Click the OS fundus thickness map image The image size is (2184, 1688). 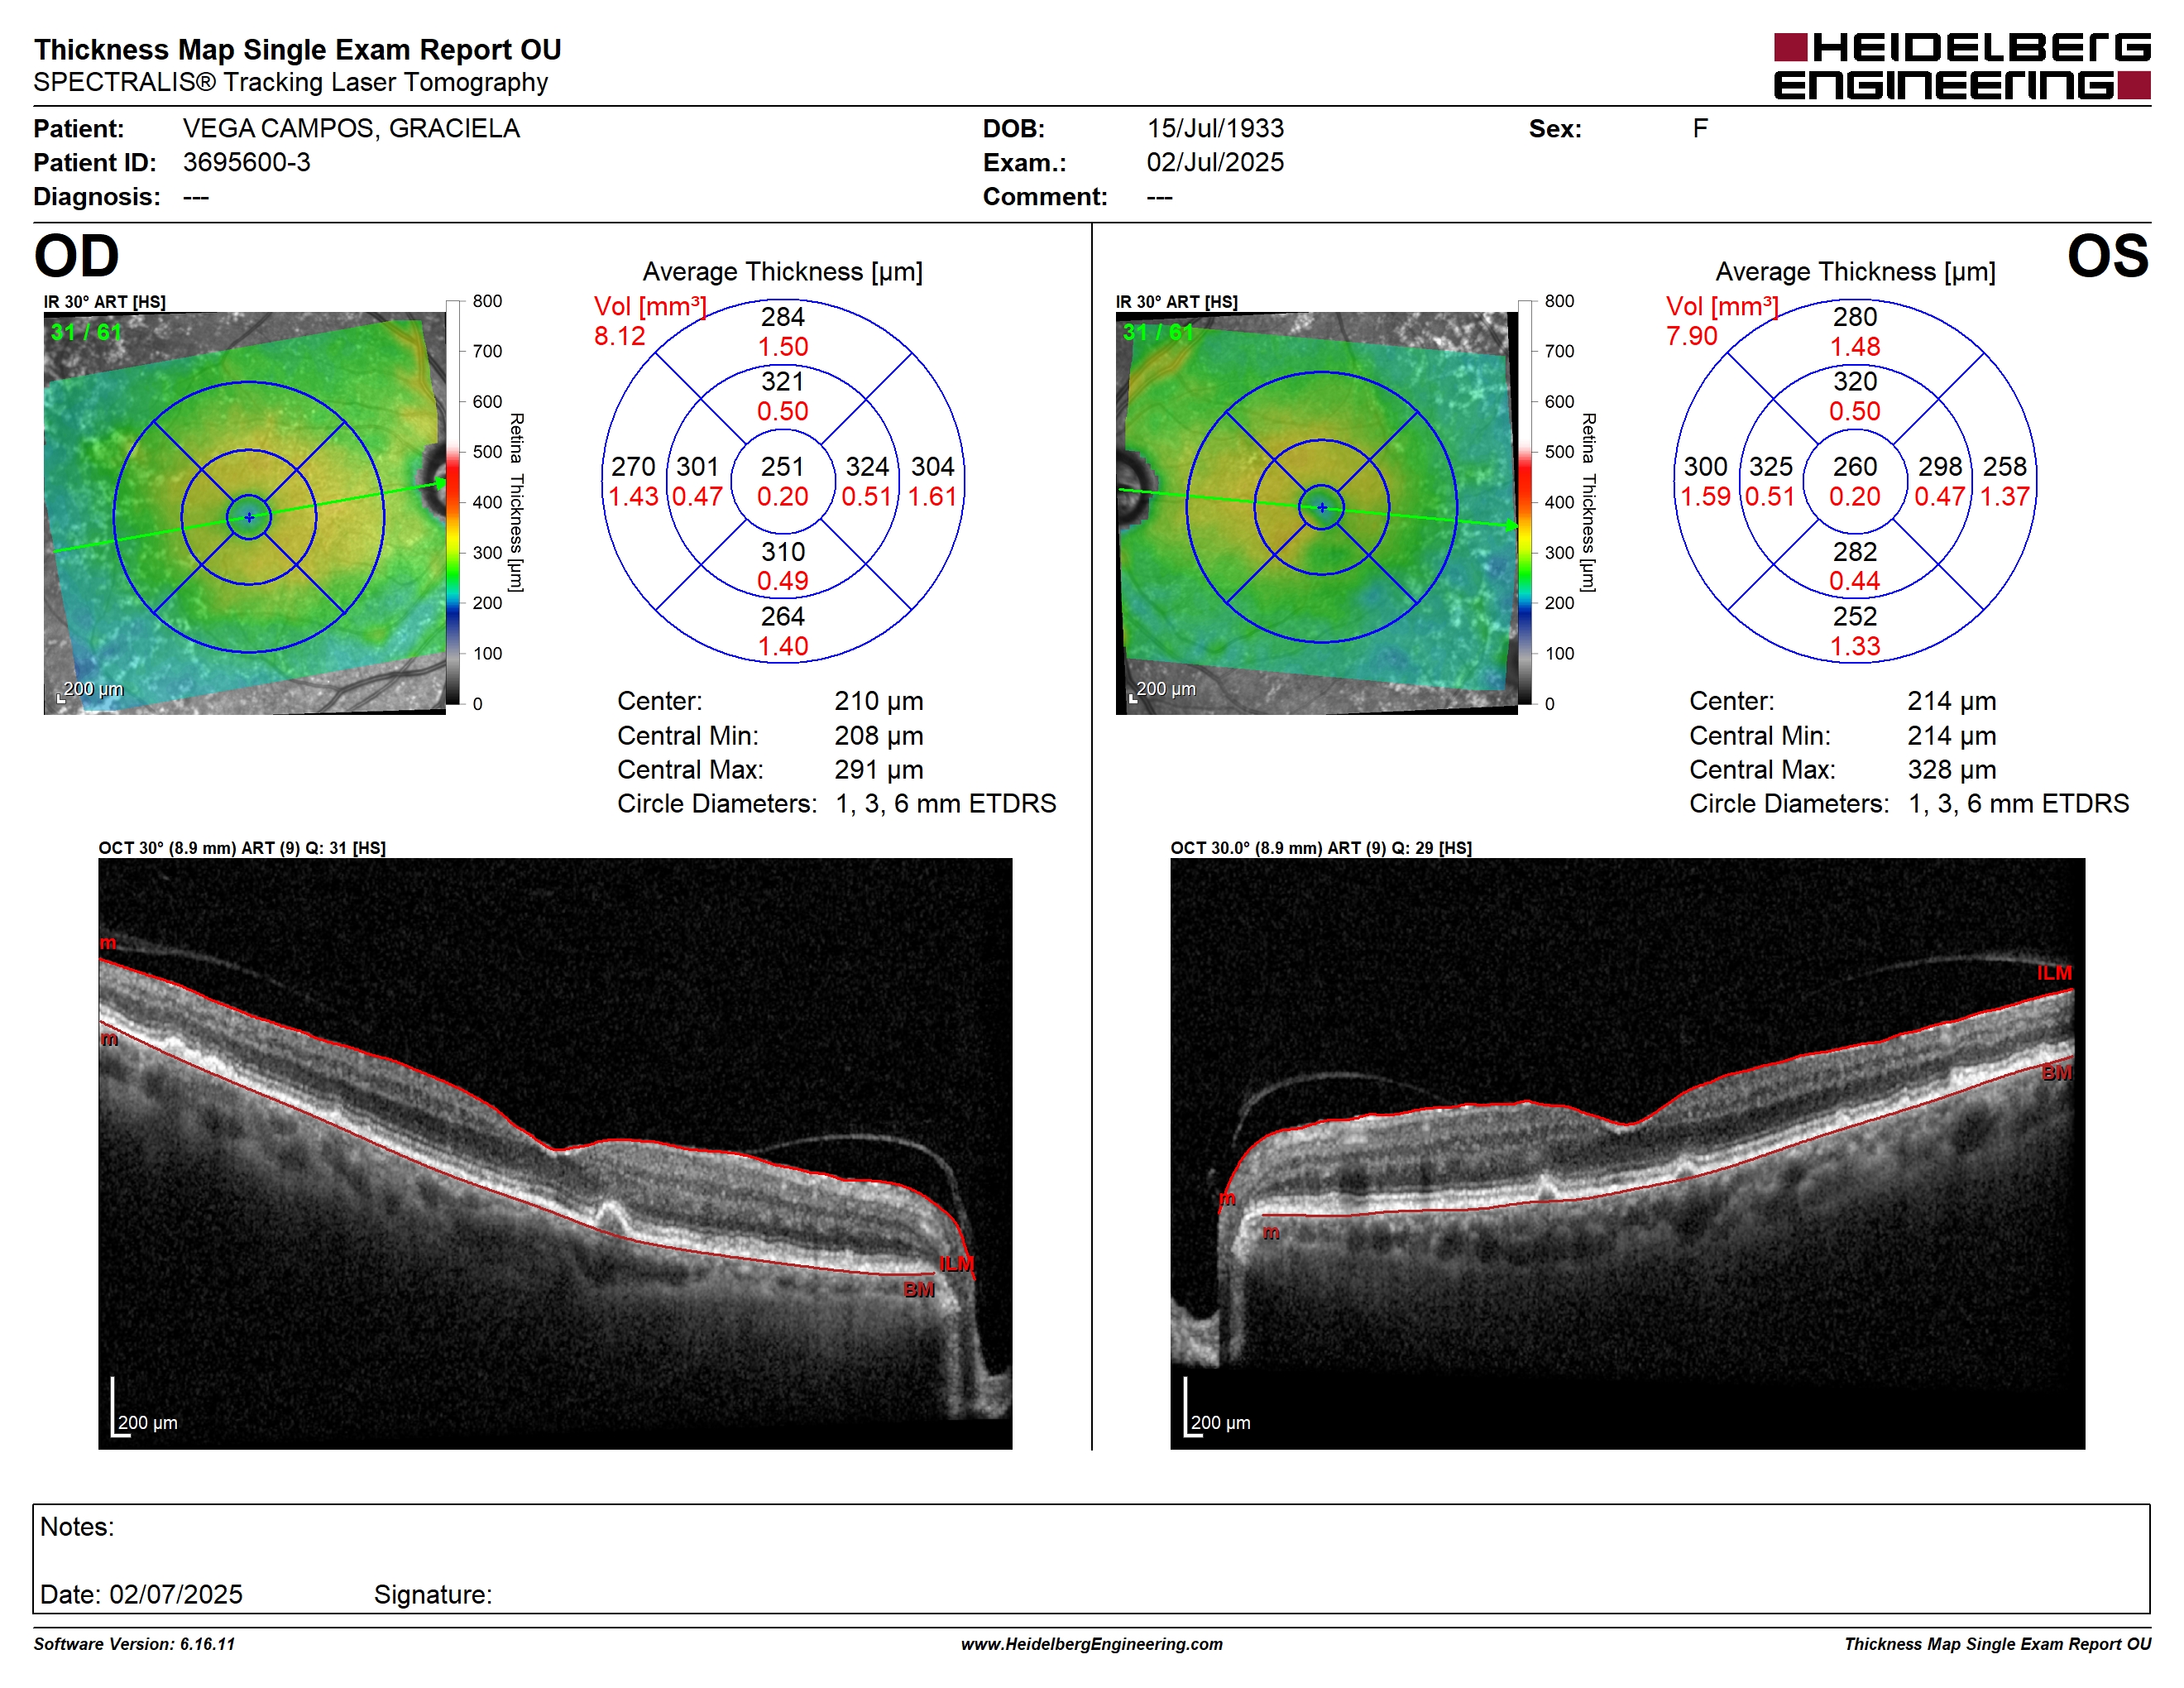click(x=1317, y=513)
